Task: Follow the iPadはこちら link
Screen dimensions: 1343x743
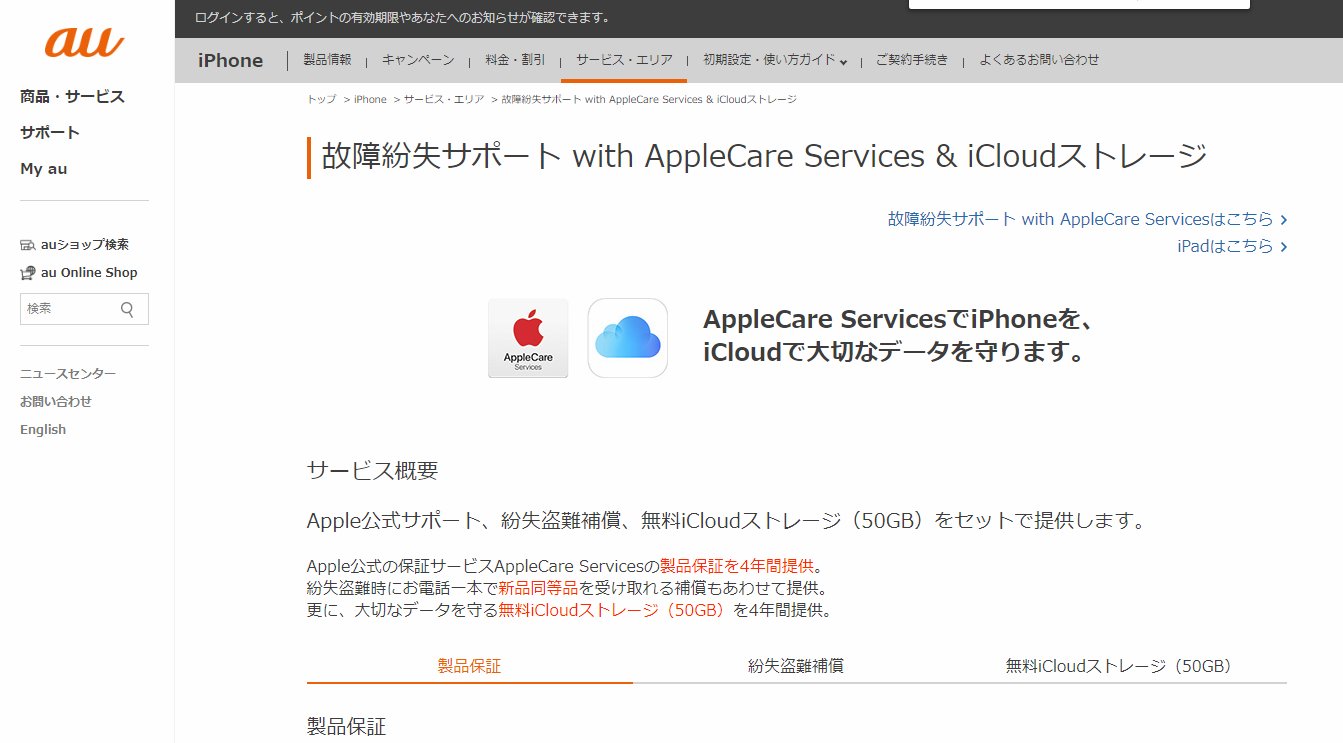Action: [1233, 246]
